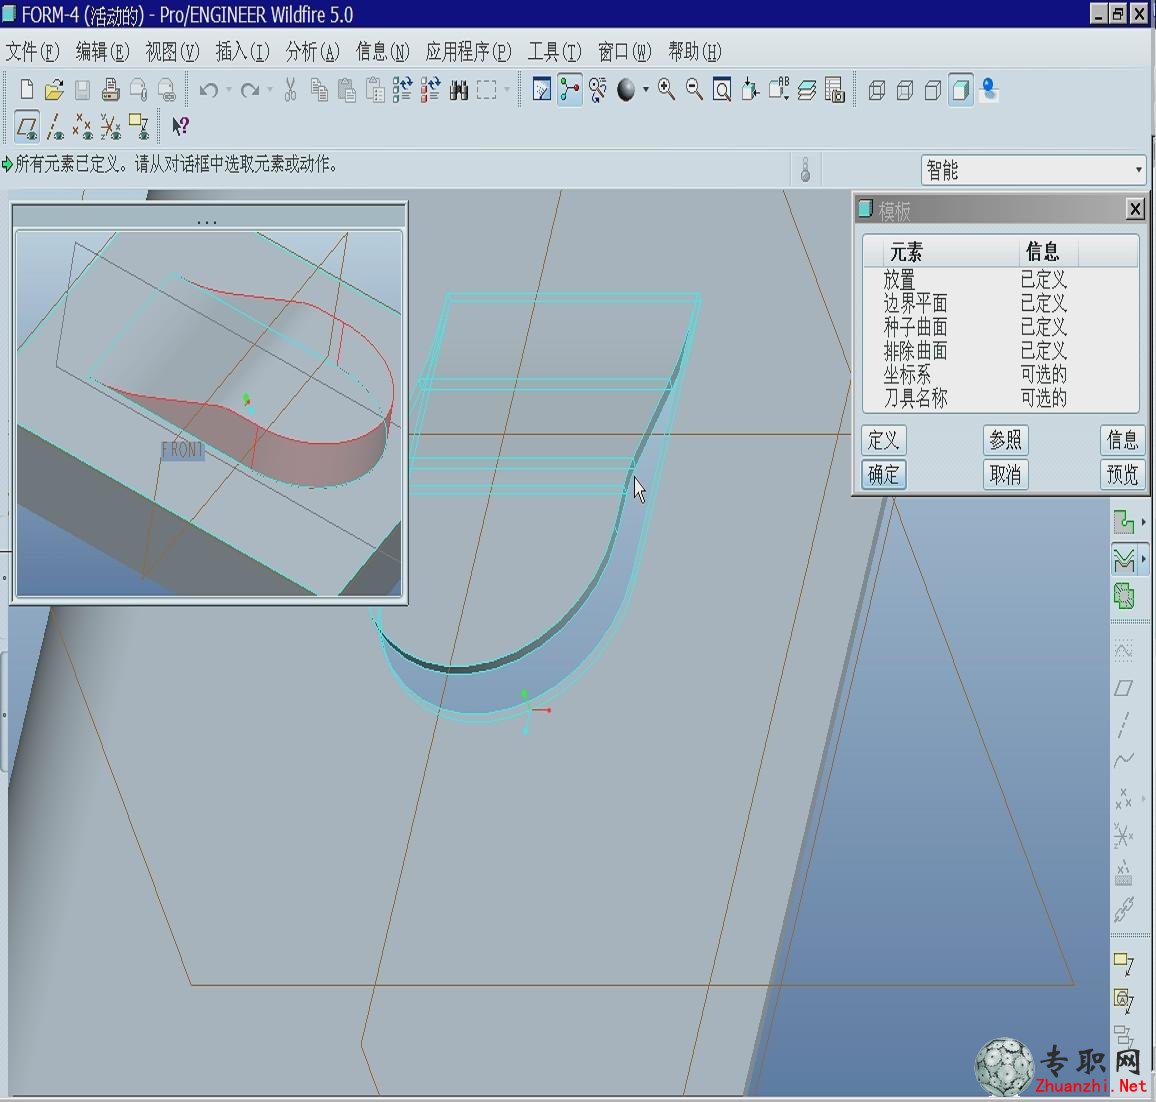Click the Reorient view icon
Viewport: 1156px width, 1102px height.
coord(751,90)
